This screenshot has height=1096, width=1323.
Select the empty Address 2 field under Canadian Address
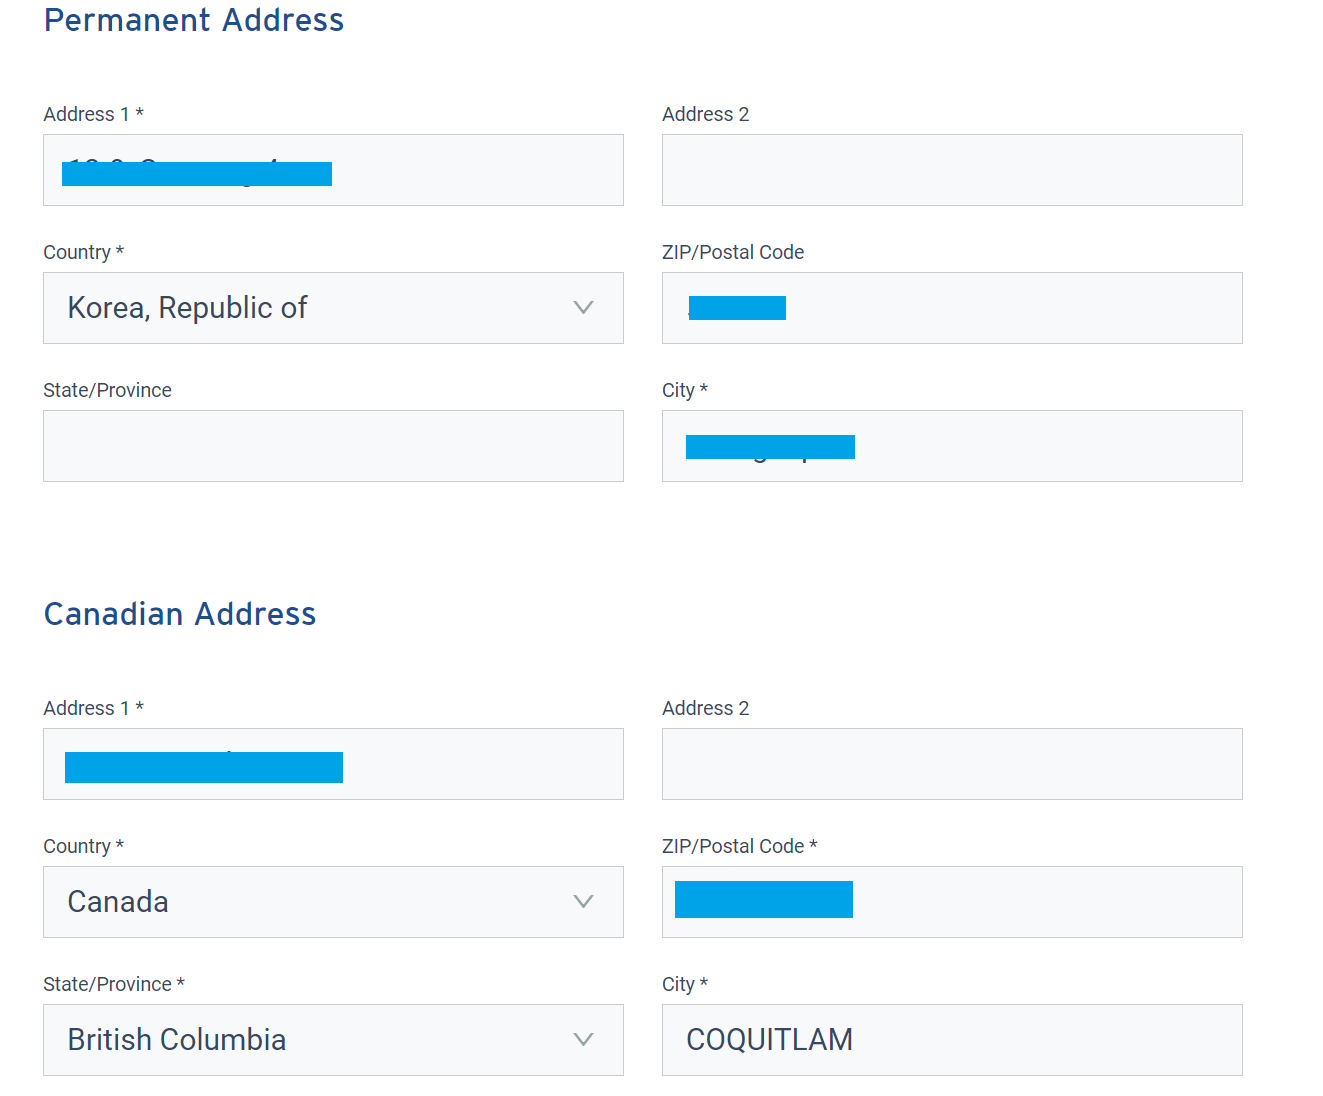click(951, 764)
